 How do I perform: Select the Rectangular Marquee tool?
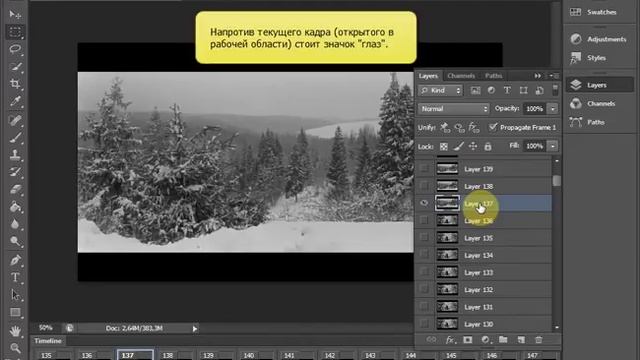click(x=15, y=32)
